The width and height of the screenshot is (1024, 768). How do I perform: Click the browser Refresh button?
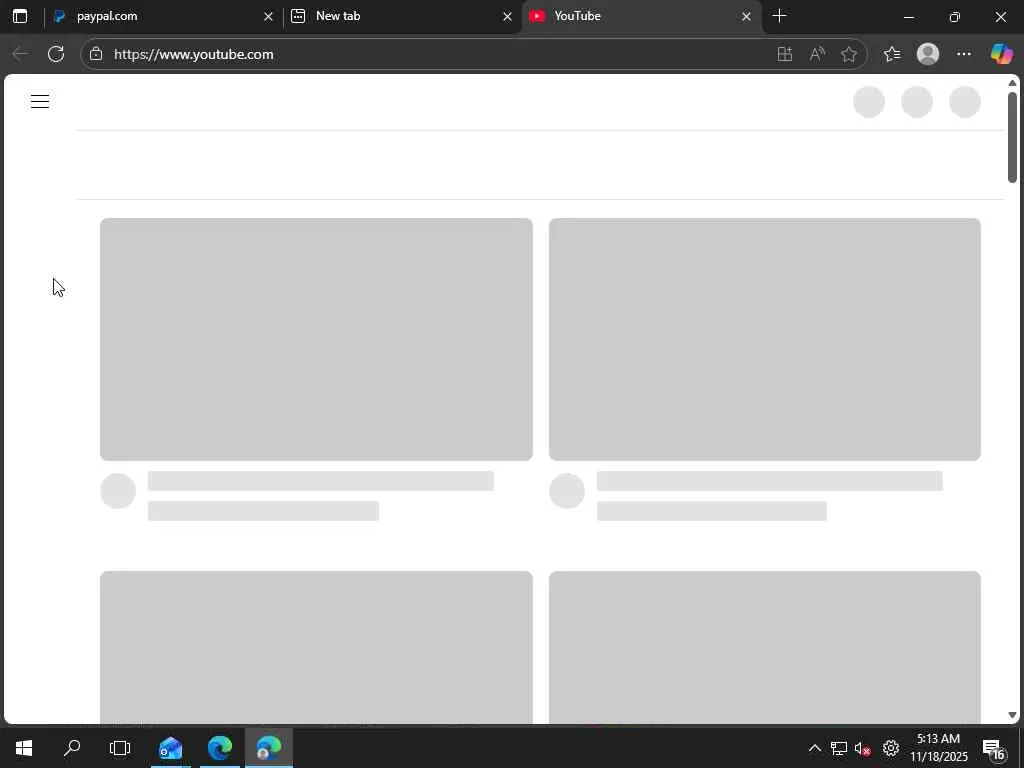click(x=56, y=54)
